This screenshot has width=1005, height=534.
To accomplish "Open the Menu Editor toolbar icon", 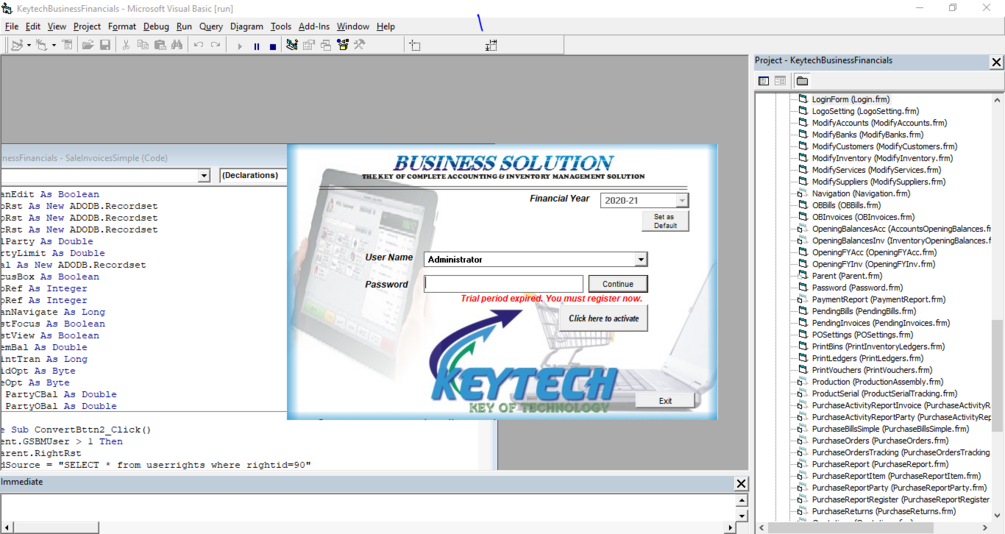I will pyautogui.click(x=67, y=45).
